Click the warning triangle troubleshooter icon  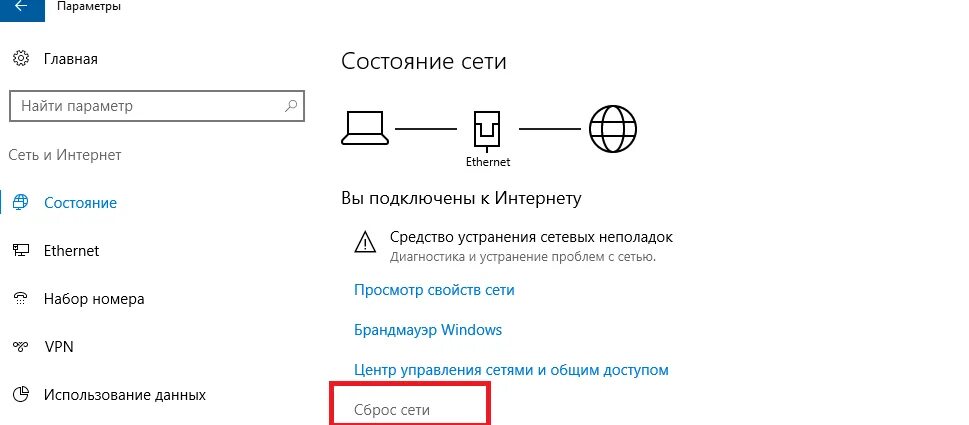pos(365,242)
